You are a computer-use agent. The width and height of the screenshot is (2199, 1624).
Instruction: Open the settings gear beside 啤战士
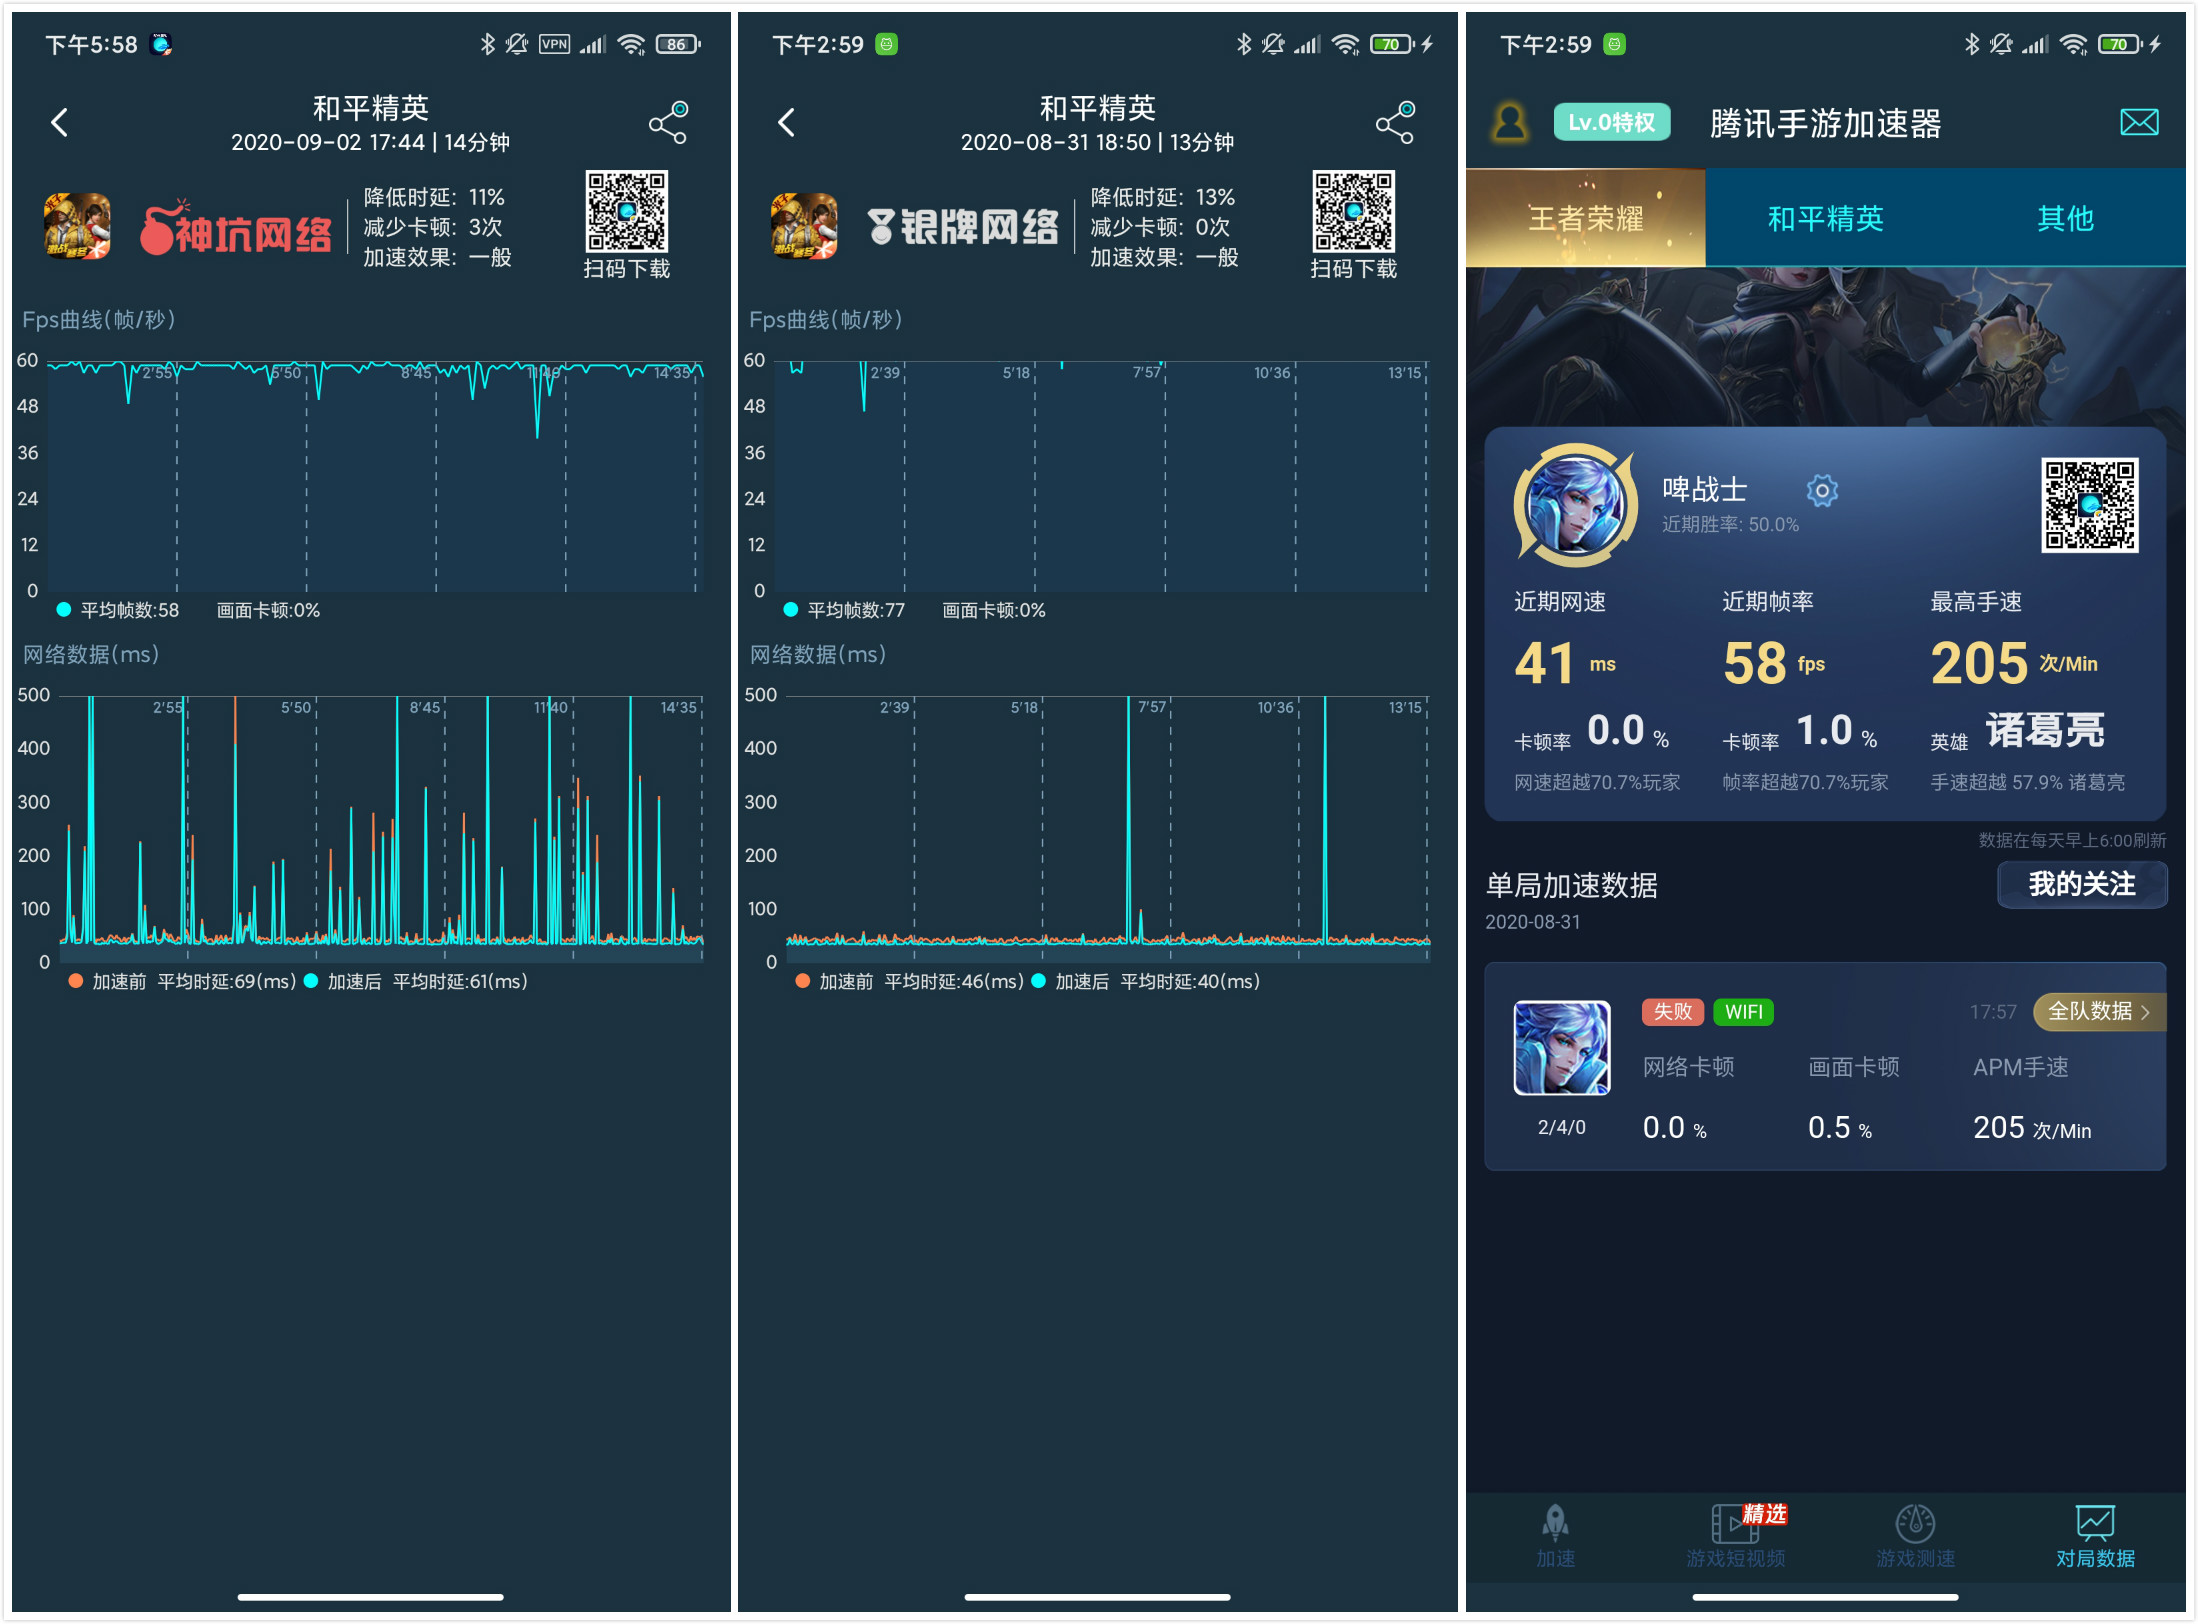click(1822, 490)
